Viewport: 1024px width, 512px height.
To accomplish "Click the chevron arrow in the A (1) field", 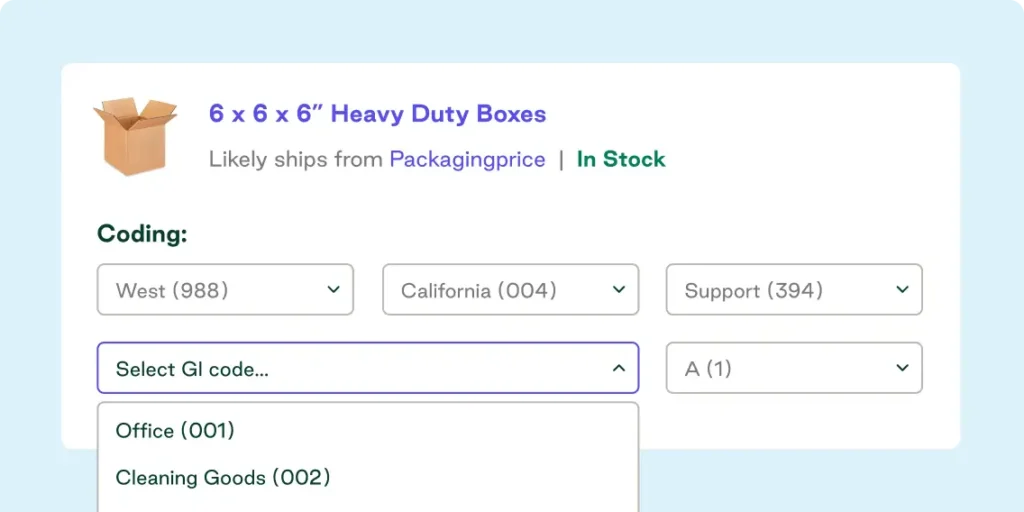I will point(902,369).
